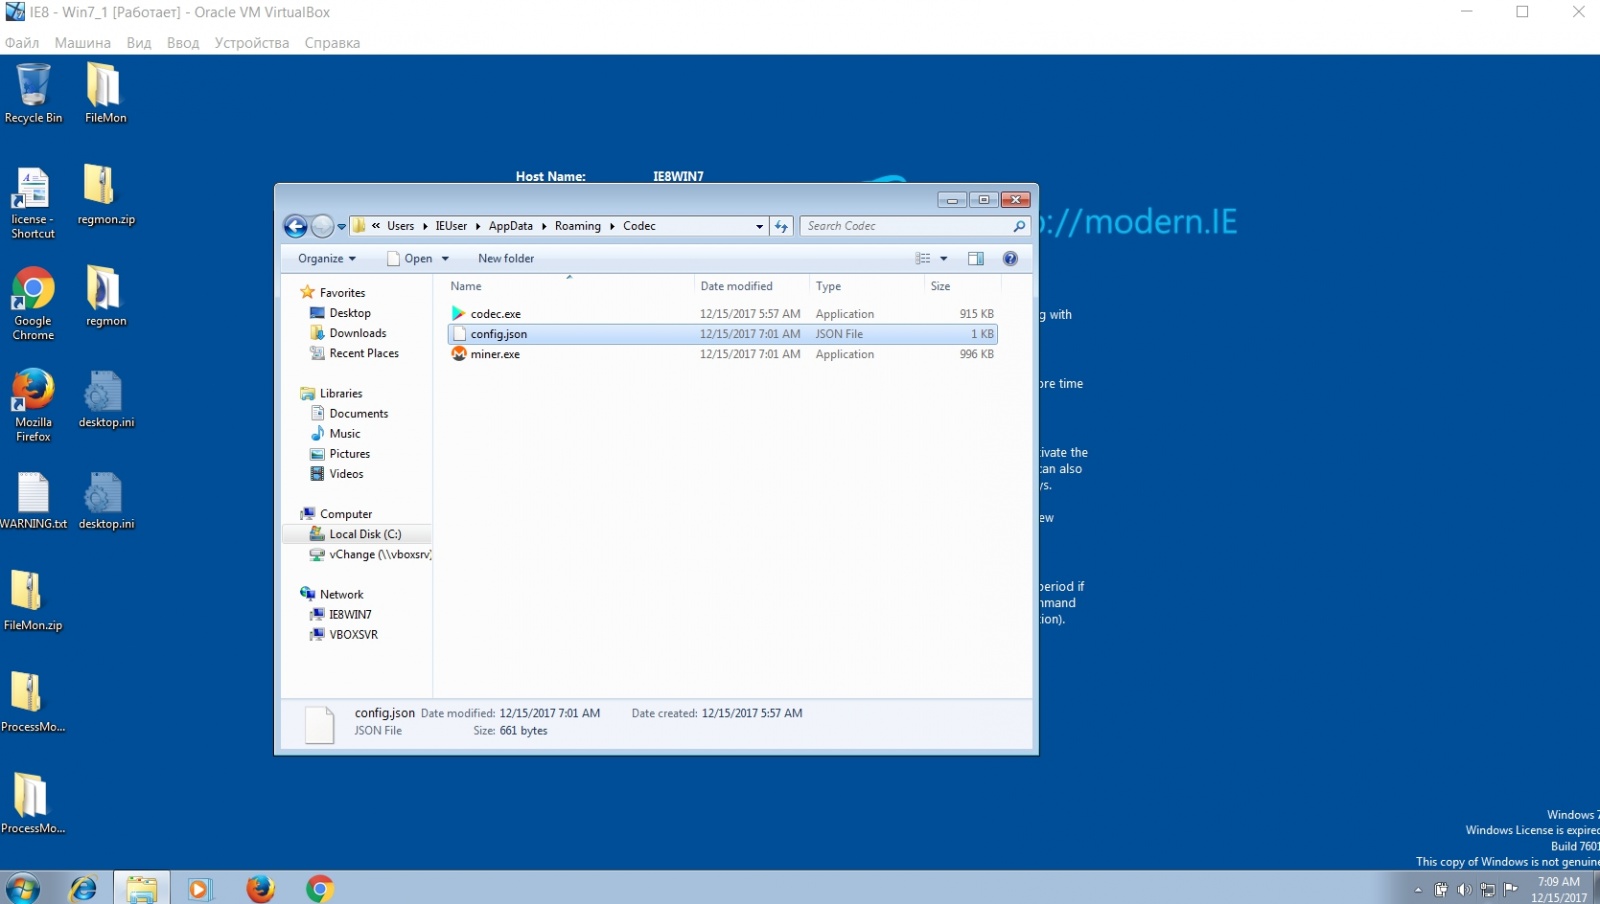The height and width of the screenshot is (904, 1600).
Task: Launch Chrome from the taskbar
Action: click(320, 888)
